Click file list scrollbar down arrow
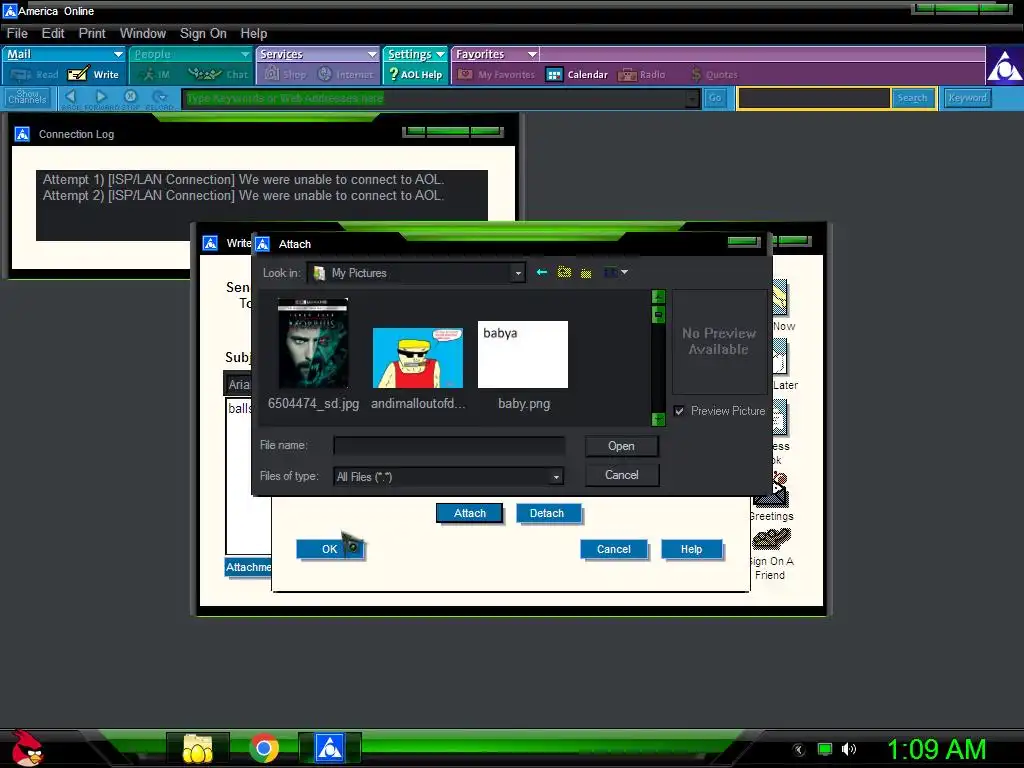Screen dimensions: 1024x768 (x=658, y=419)
